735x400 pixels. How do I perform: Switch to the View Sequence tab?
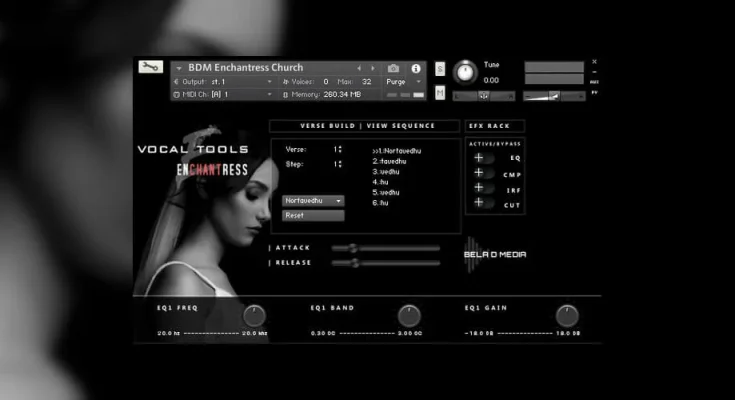point(400,126)
